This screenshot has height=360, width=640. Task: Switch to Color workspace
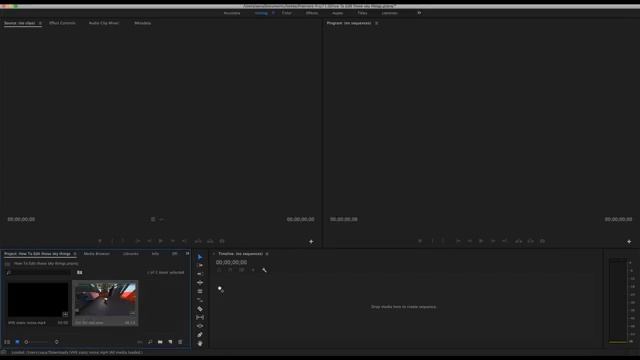click(287, 13)
